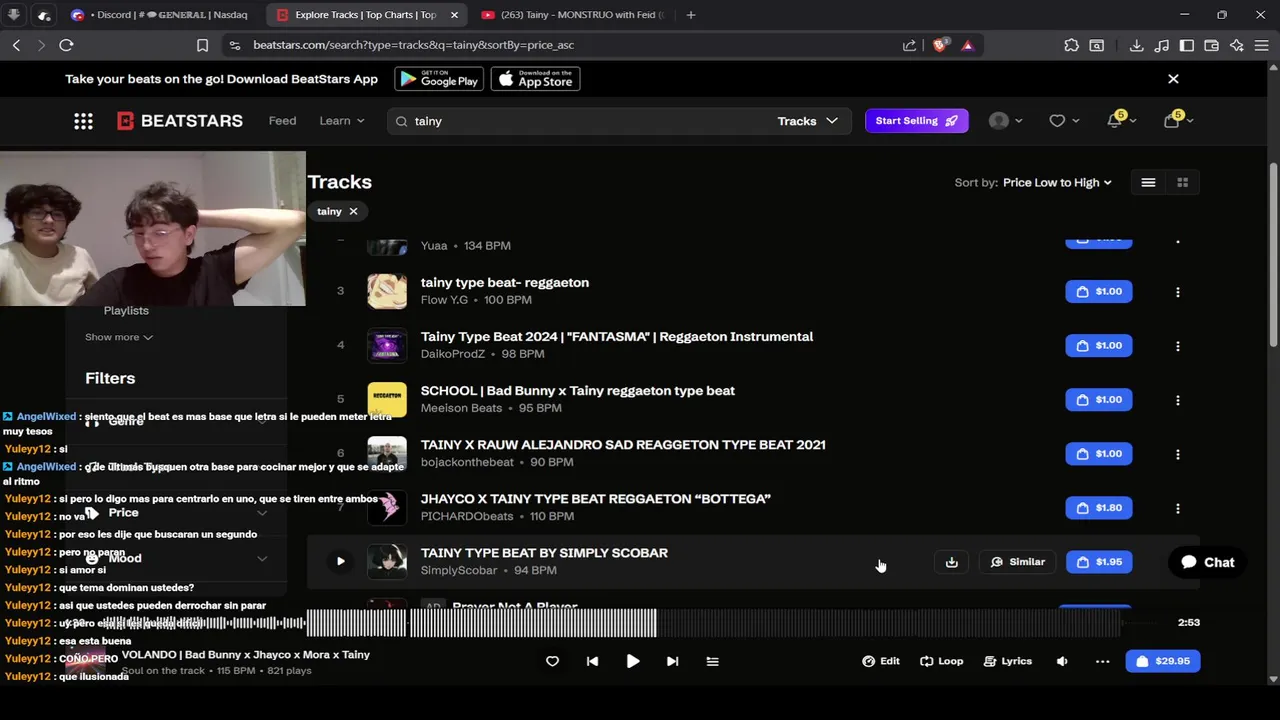This screenshot has width=1280, height=720.
Task: Bookmark this page
Action: (x=202, y=45)
